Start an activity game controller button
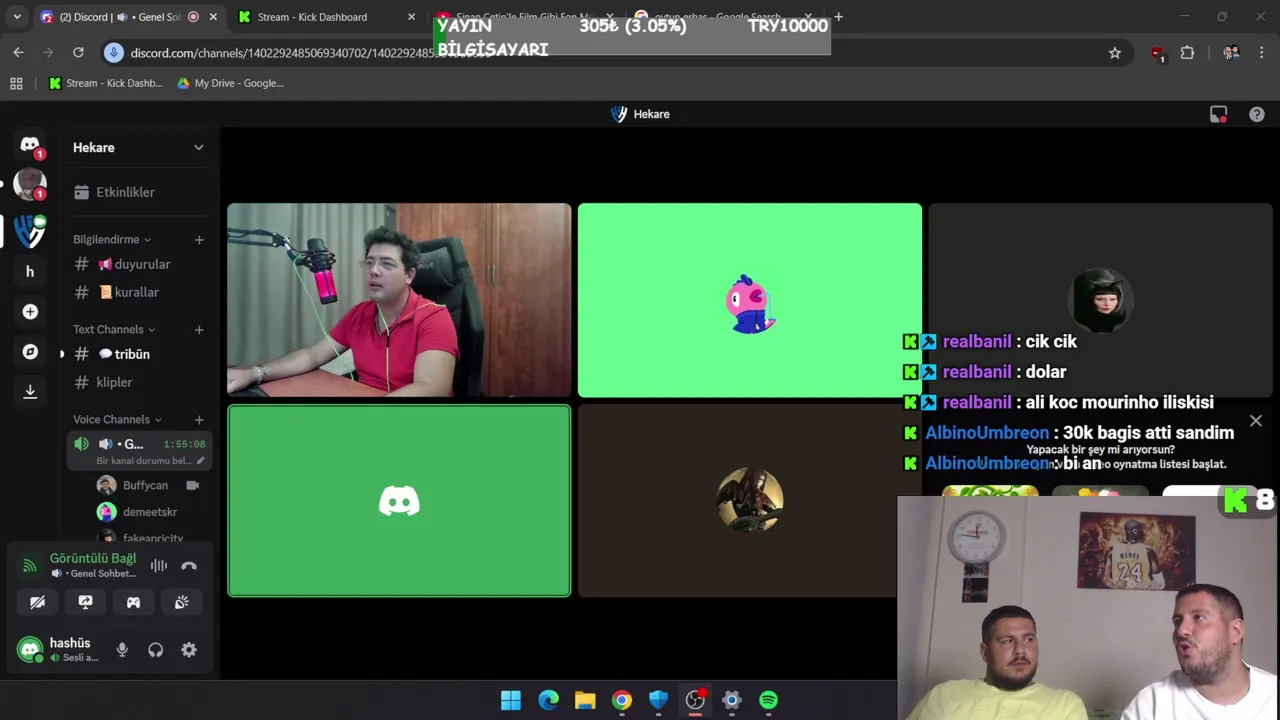 coord(133,602)
